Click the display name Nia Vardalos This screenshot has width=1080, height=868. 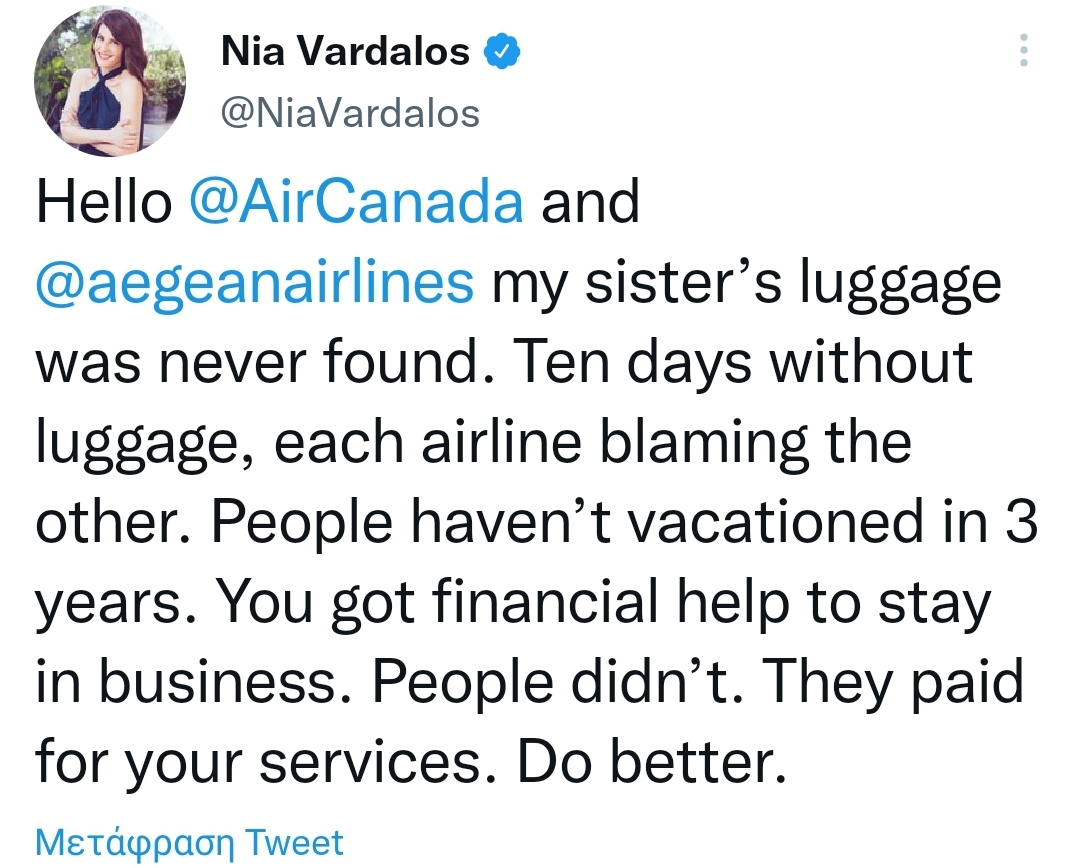point(346,51)
